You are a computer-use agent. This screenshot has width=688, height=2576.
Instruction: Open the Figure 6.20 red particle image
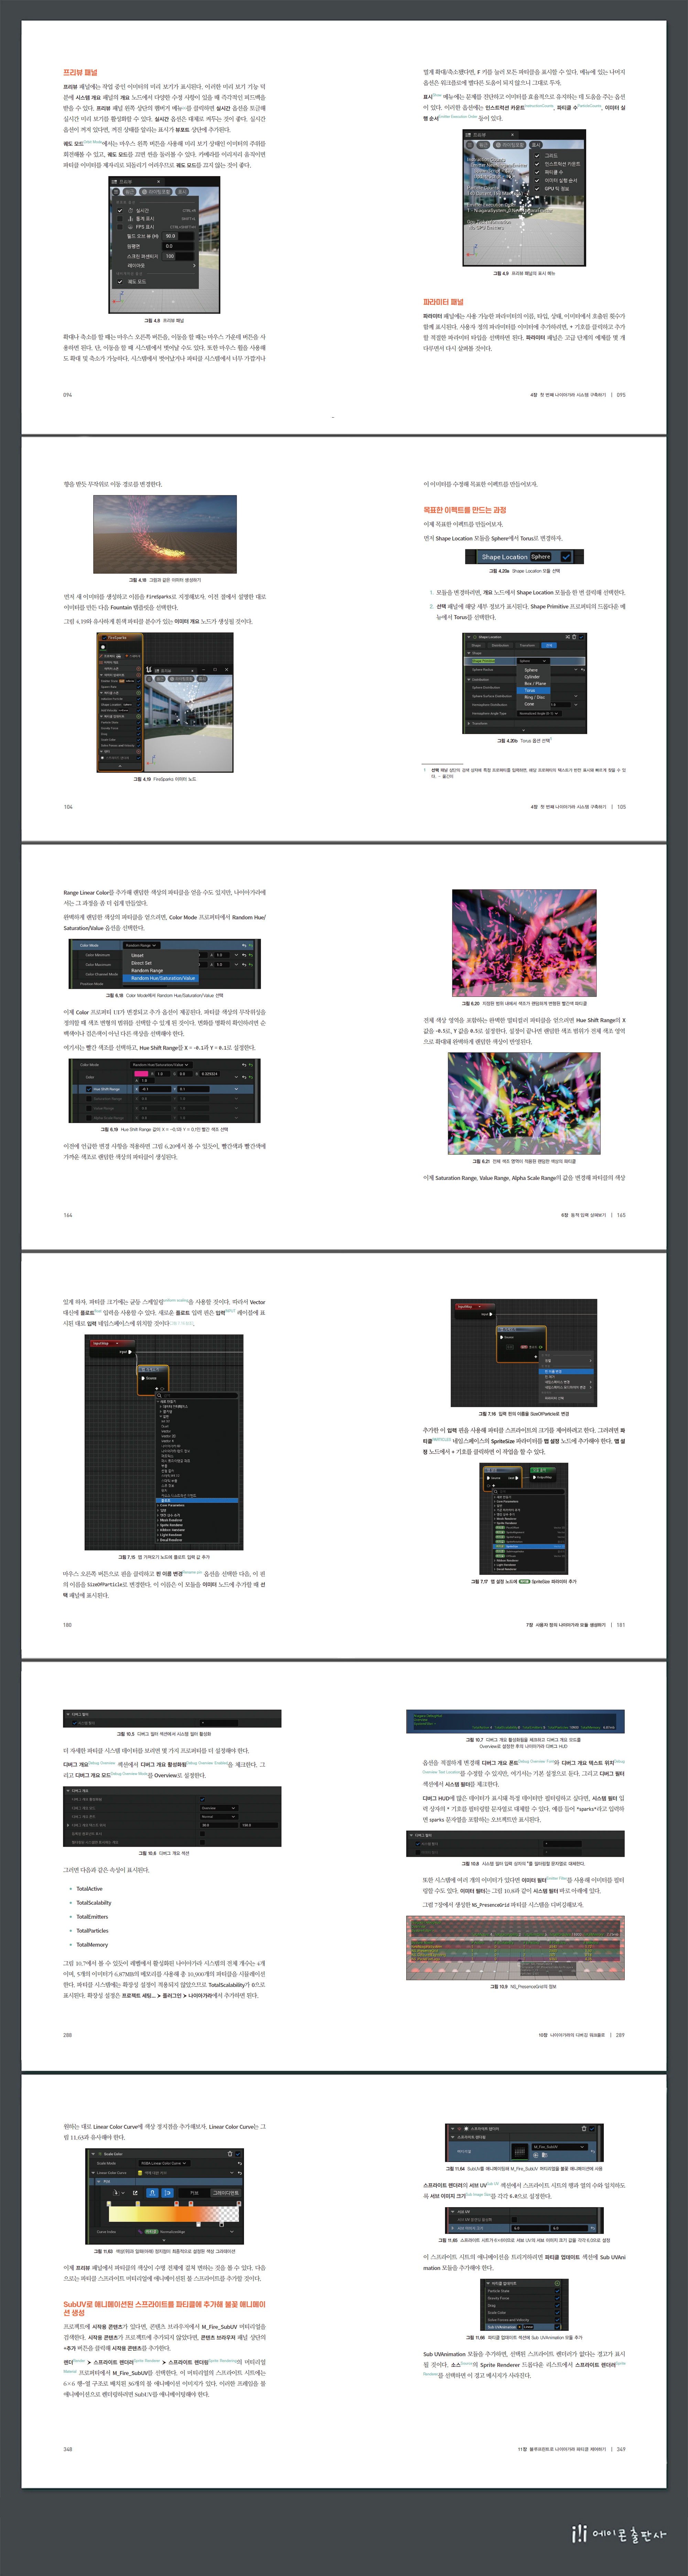524,943
